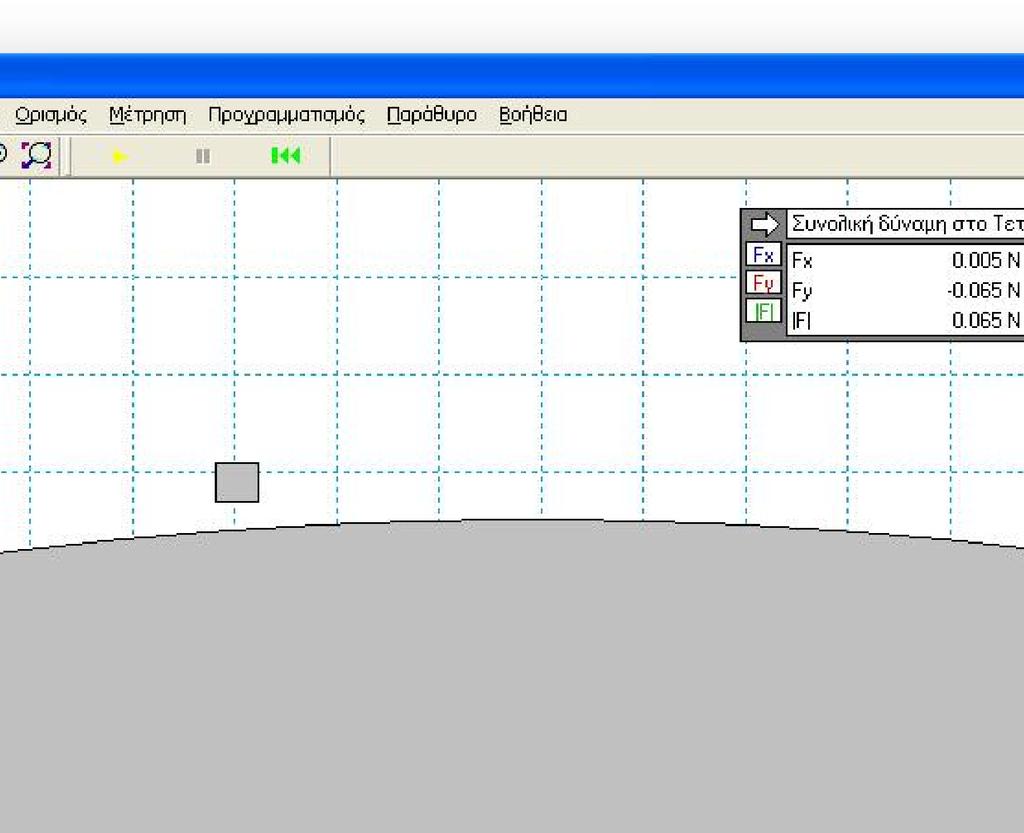The width and height of the screenshot is (1024, 833).
Task: Start the simulation with the yellow play button
Action: (120, 156)
